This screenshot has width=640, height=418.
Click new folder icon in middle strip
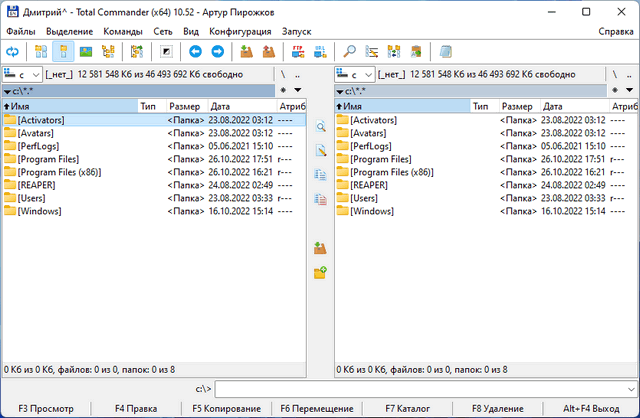(320, 272)
